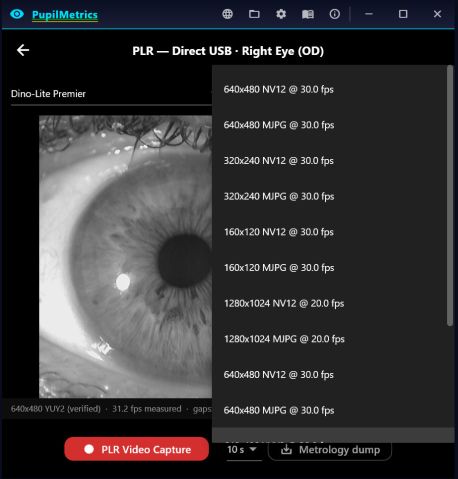Screen dimensions: 458x479
Task: Open the PupilMetrics title link
Action: click(65, 15)
